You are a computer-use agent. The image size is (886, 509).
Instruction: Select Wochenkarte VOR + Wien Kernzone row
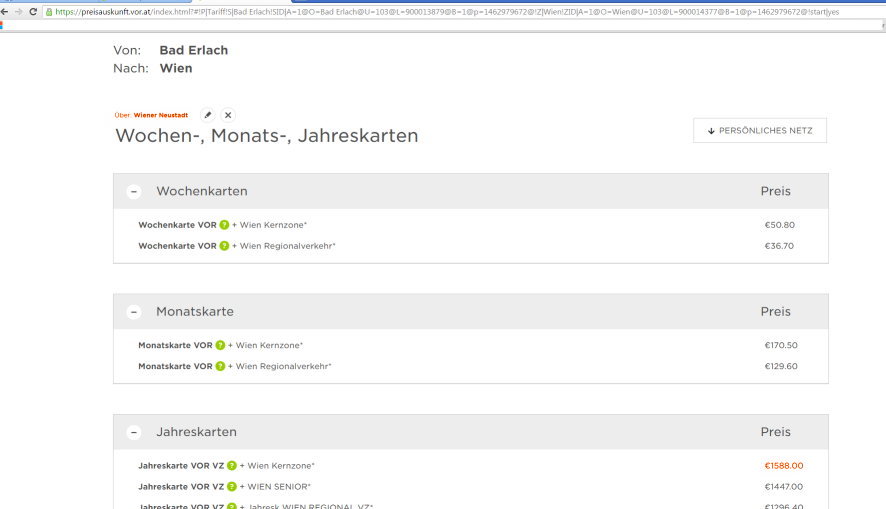coord(471,225)
